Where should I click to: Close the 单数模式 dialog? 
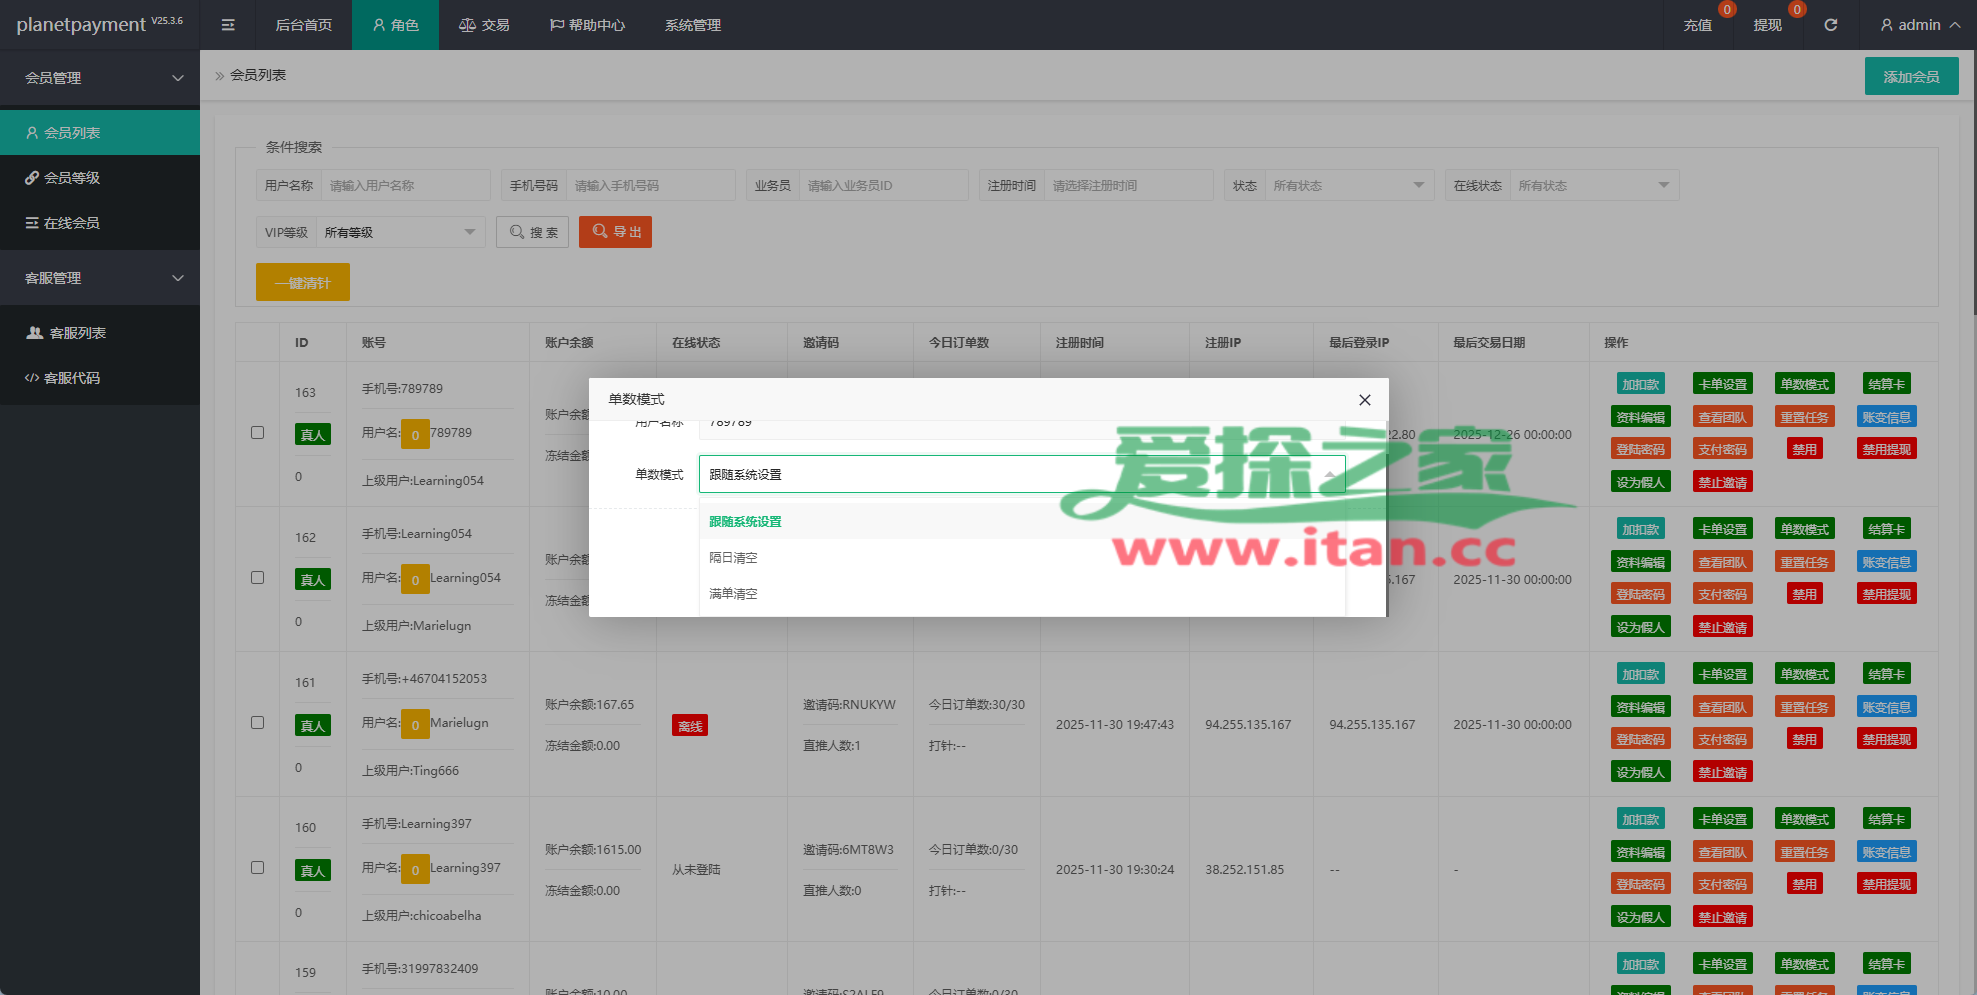coord(1364,400)
